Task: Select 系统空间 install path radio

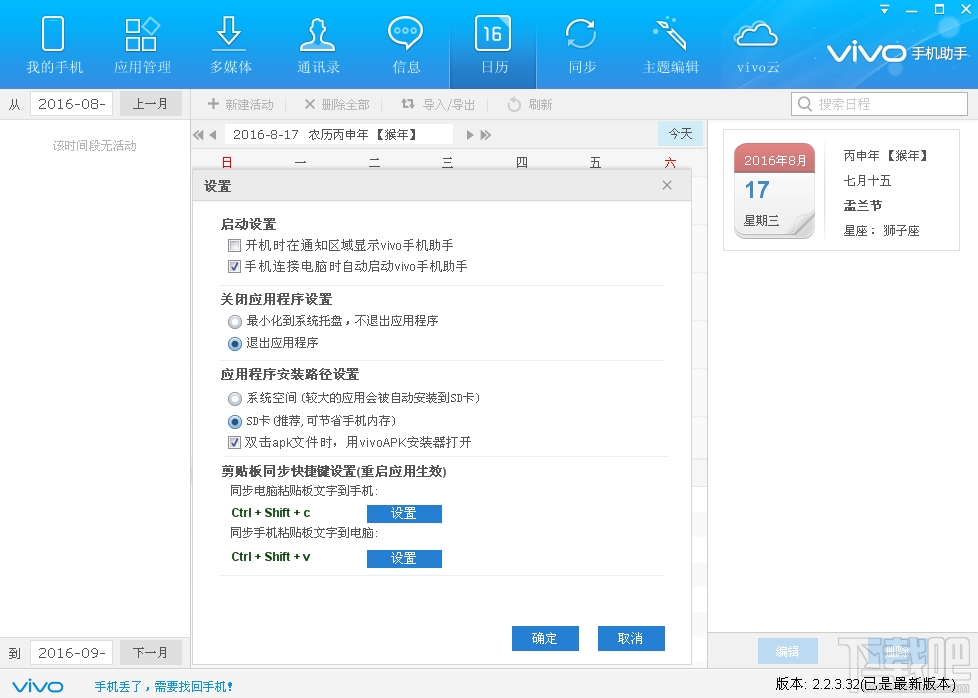Action: (235, 399)
